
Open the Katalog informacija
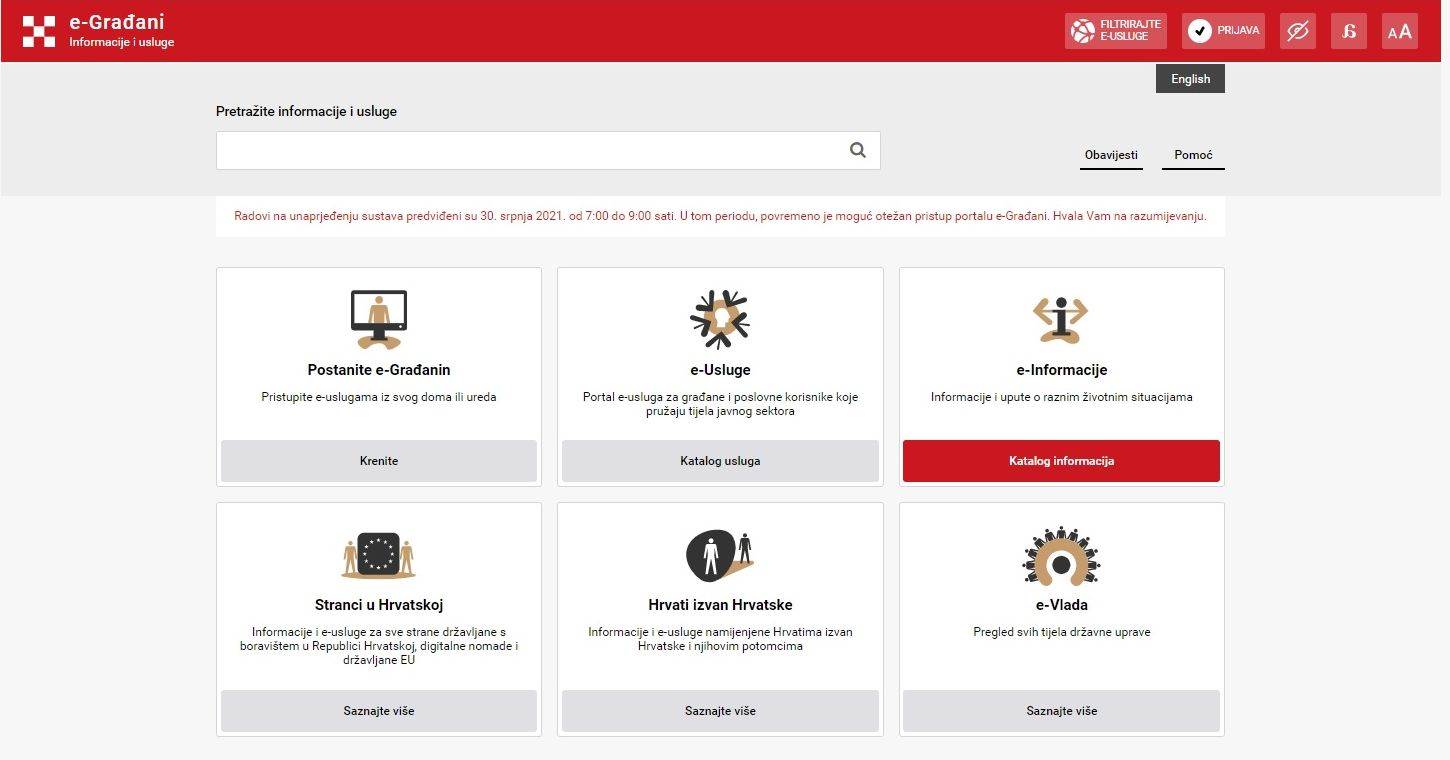coord(1060,461)
